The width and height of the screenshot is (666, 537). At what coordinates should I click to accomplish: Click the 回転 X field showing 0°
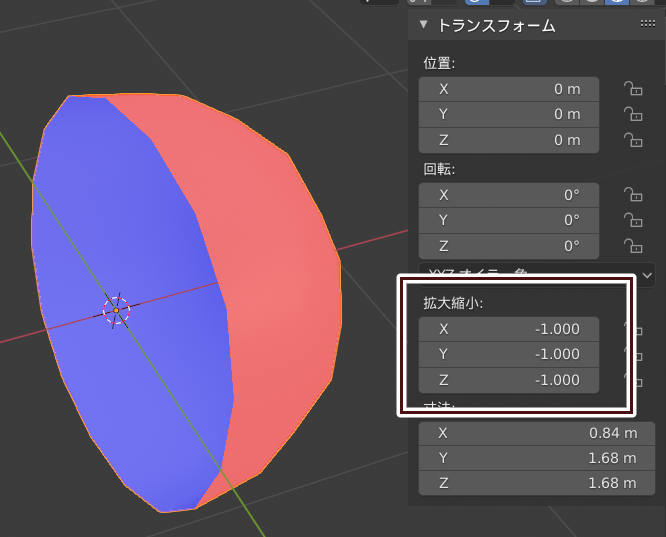coord(508,195)
